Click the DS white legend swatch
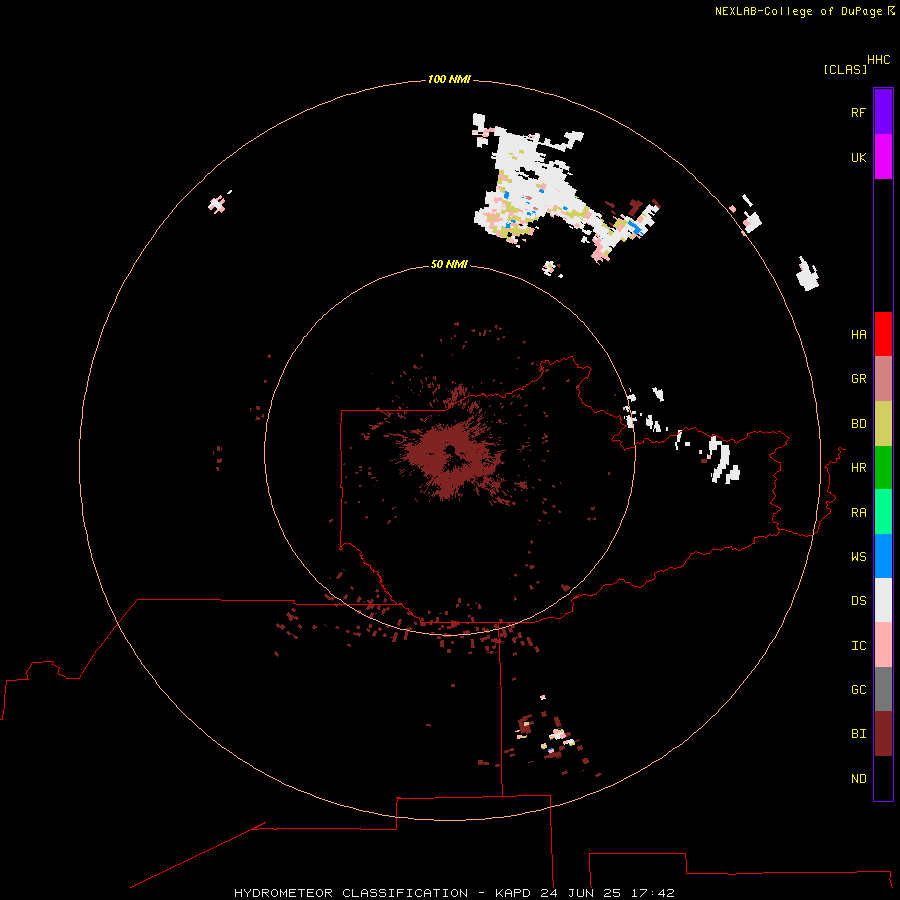Viewport: 900px width, 900px height. (883, 600)
